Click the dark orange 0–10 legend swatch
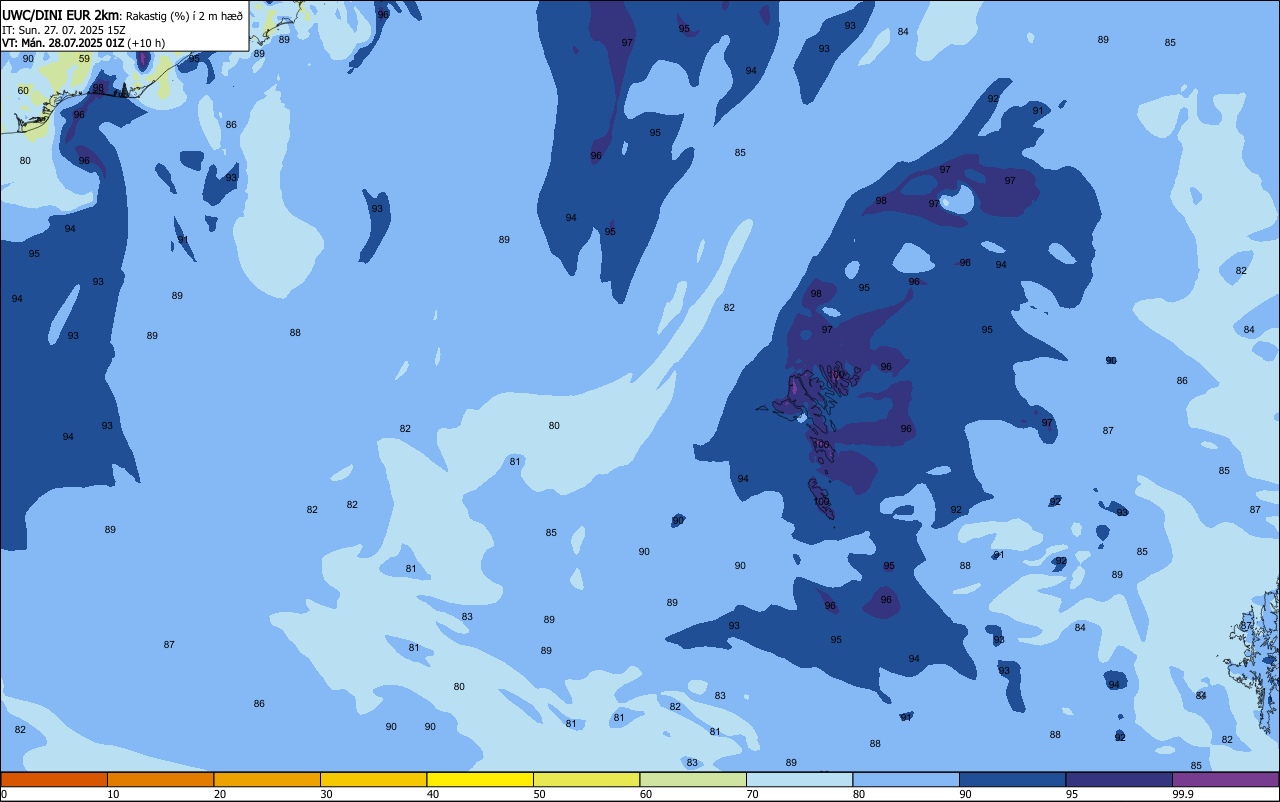 (x=54, y=779)
